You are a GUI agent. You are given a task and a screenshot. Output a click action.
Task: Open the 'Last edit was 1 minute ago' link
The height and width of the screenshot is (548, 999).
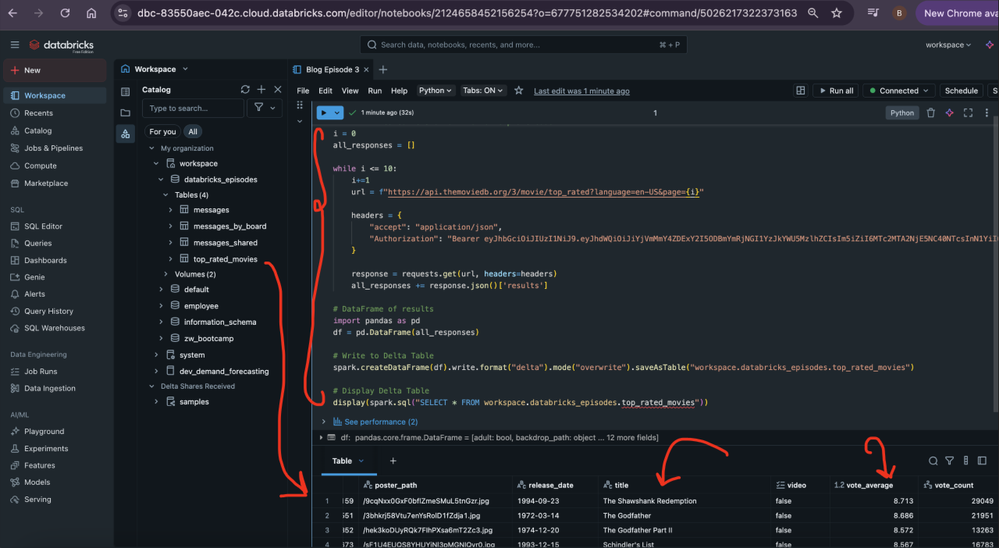[581, 91]
